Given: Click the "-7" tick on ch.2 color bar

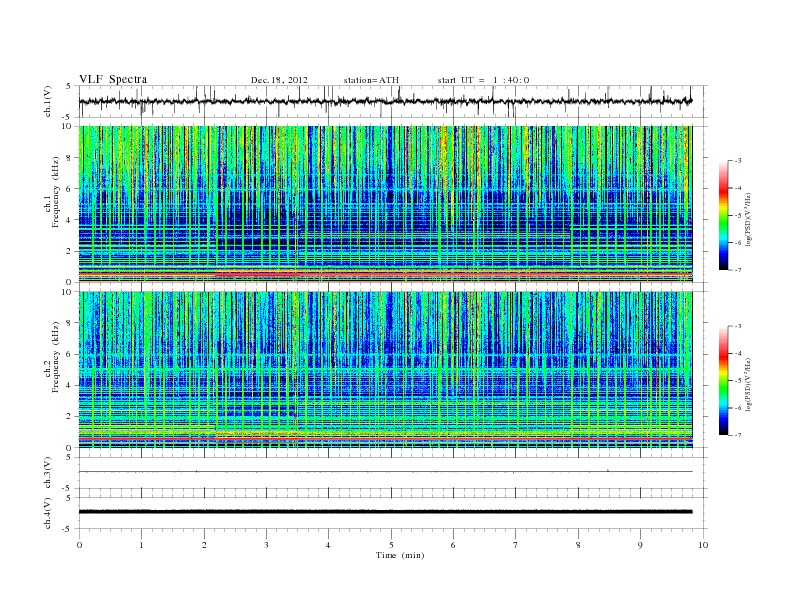Looking at the screenshot, I should point(738,435).
